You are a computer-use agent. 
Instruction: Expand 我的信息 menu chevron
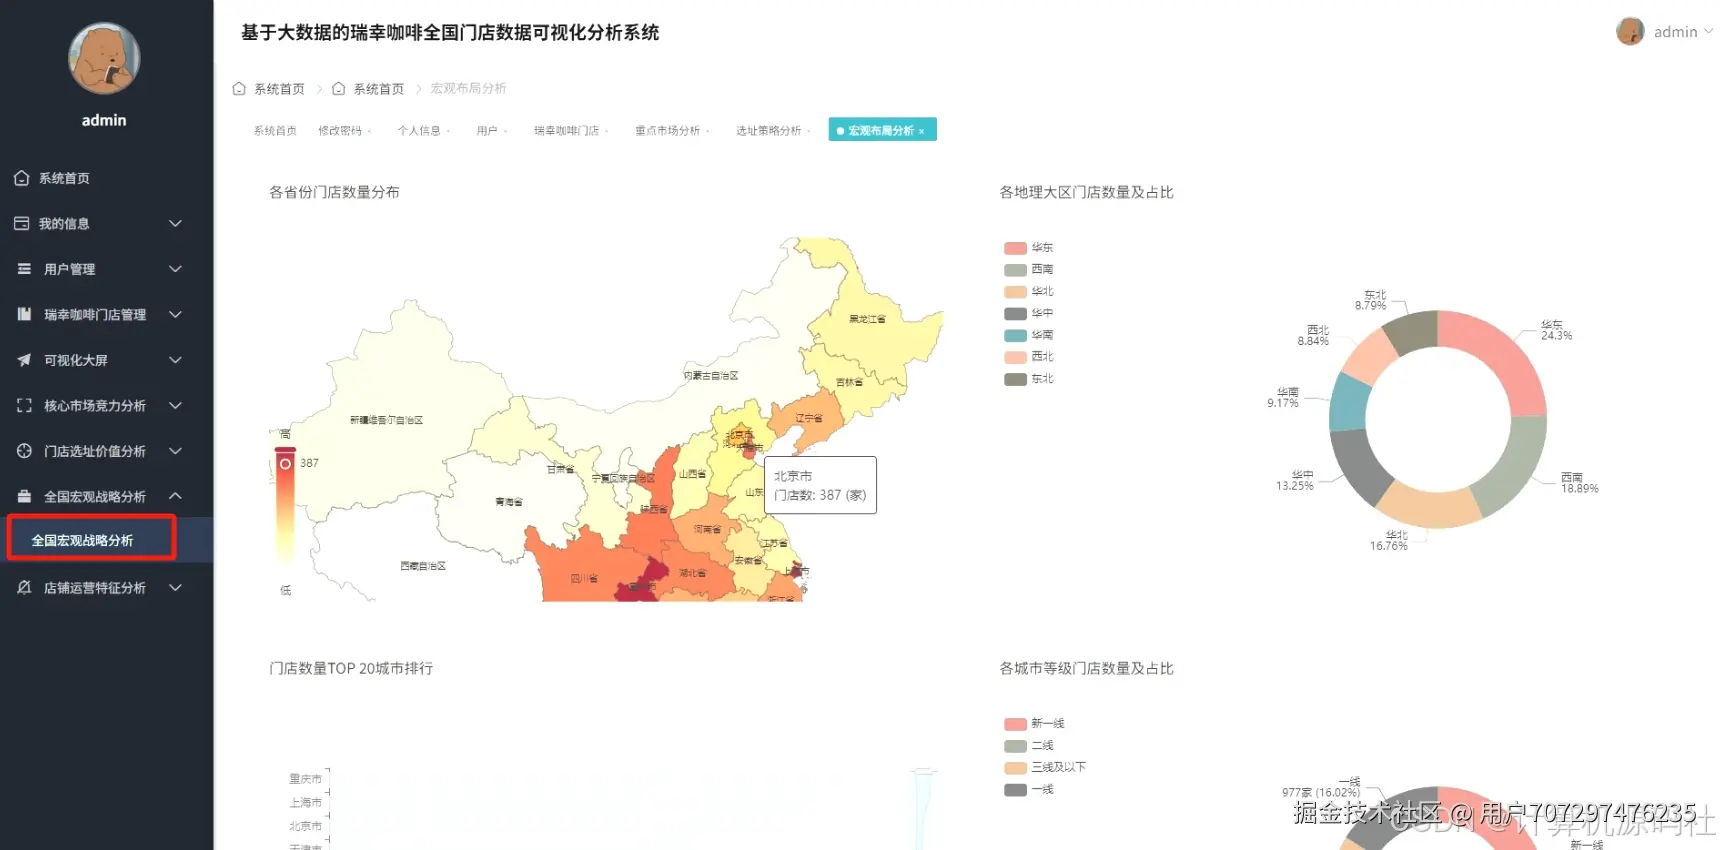175,224
